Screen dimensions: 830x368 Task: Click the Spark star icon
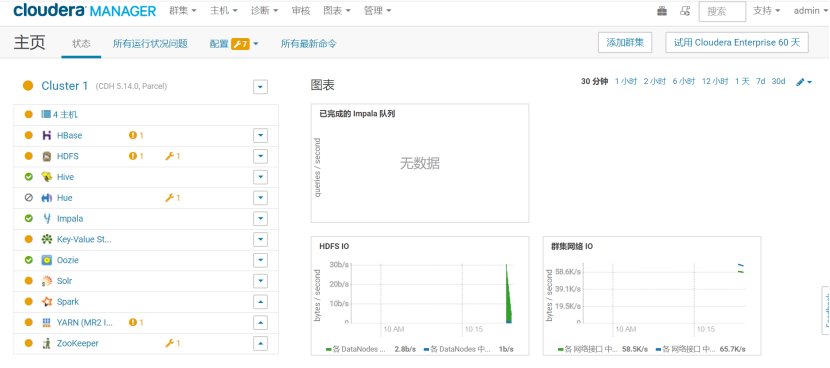47,302
